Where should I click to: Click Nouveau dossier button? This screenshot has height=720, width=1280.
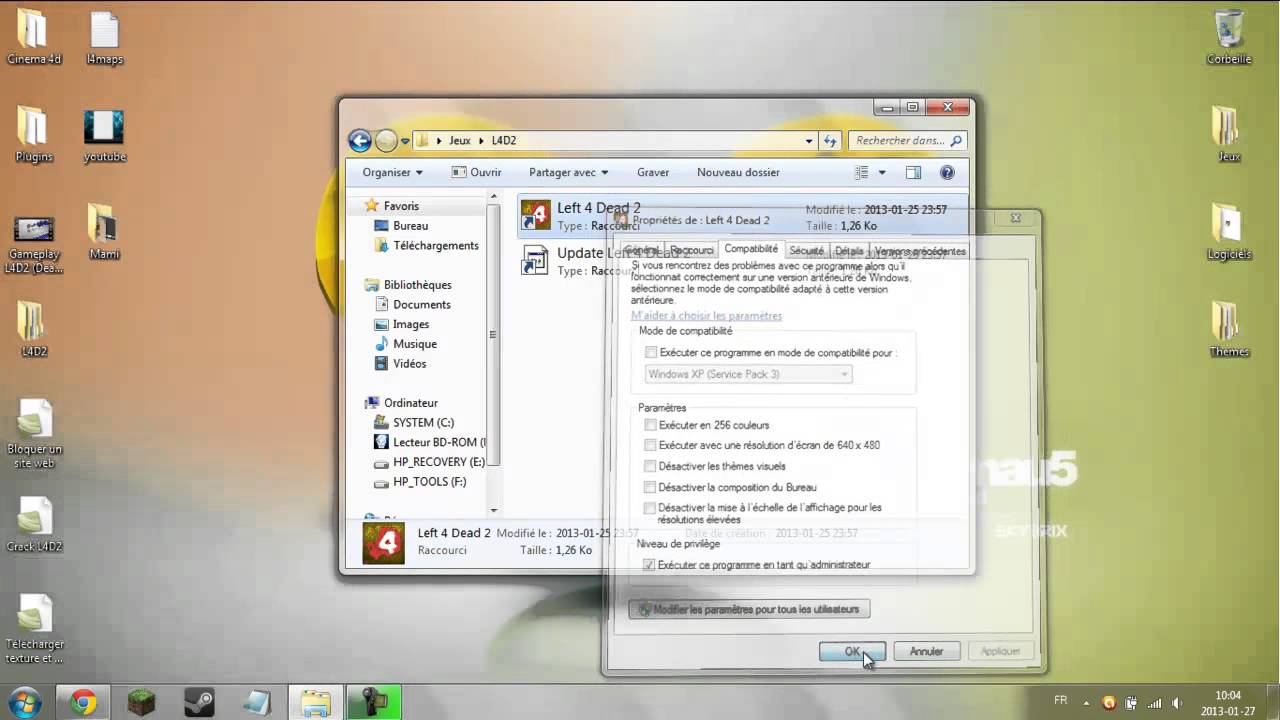coord(738,172)
